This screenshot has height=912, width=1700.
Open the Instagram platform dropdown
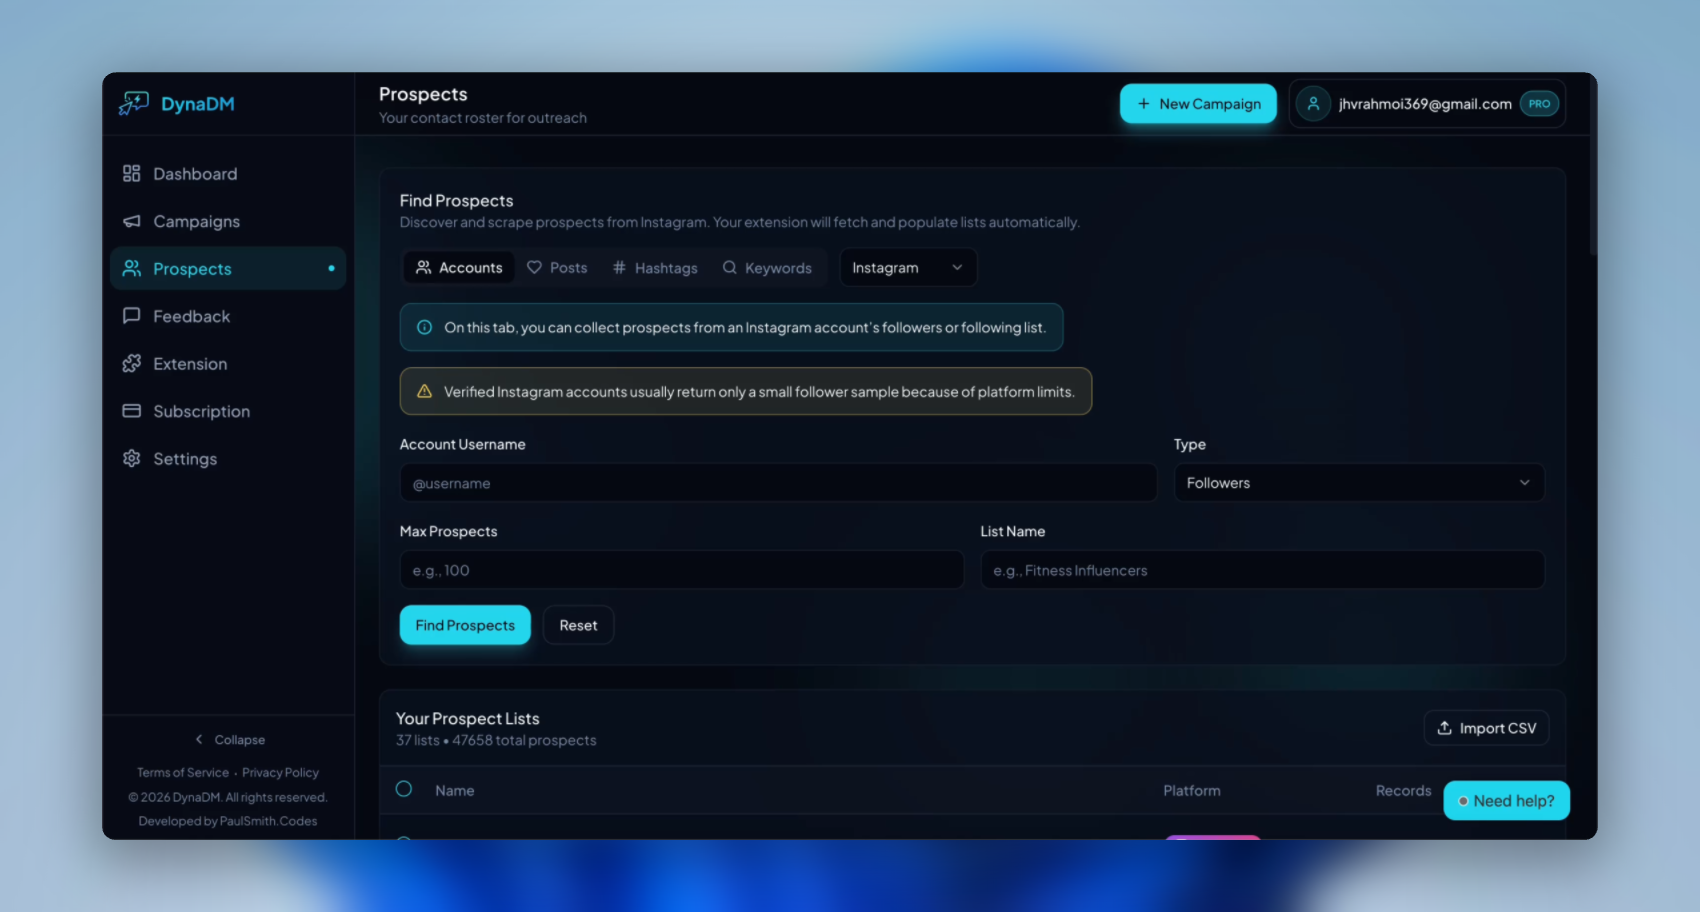point(907,267)
